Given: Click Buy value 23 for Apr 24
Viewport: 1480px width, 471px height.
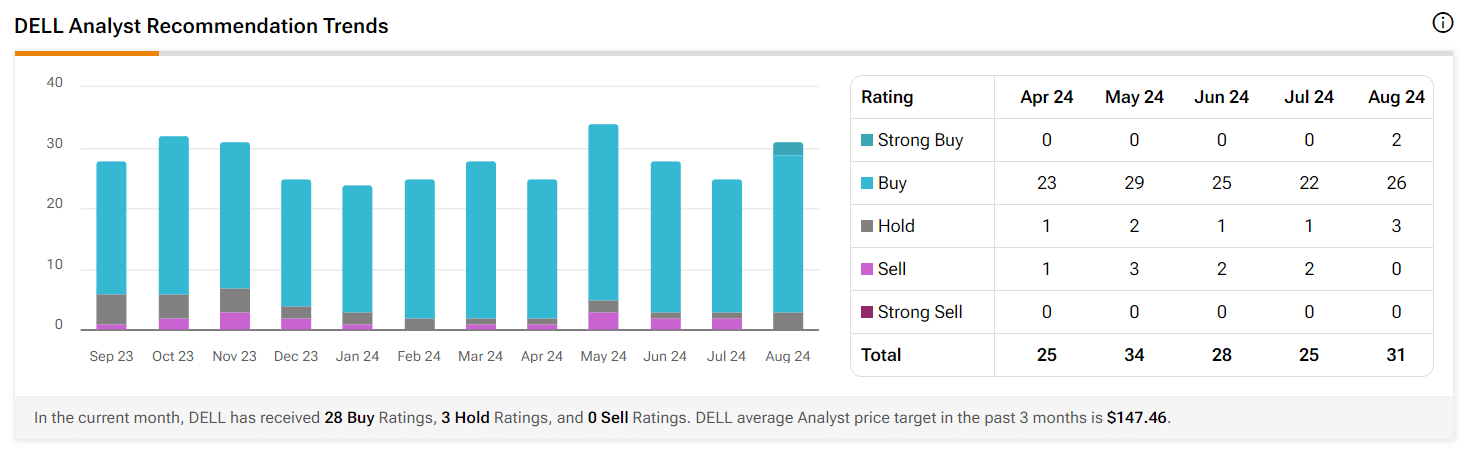Looking at the screenshot, I should pos(1047,183).
